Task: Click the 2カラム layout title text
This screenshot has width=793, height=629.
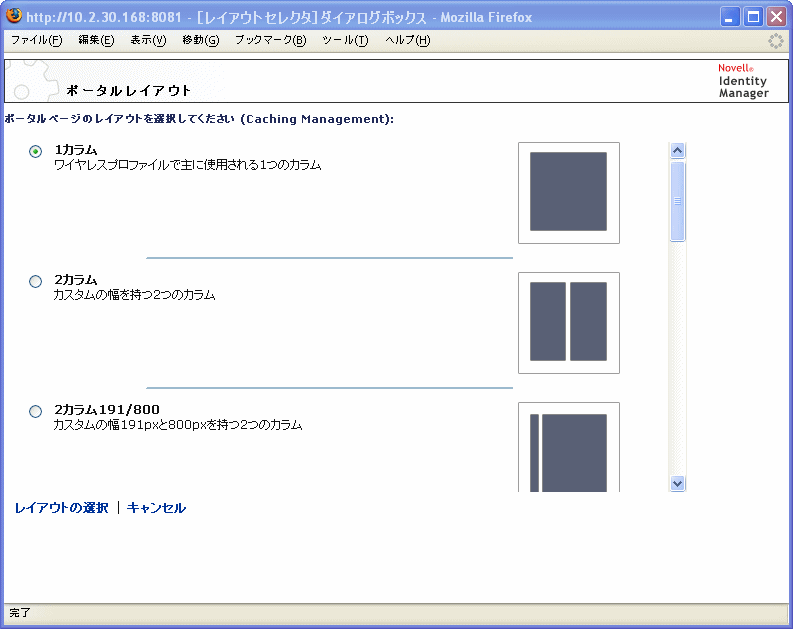Action: pos(76,280)
